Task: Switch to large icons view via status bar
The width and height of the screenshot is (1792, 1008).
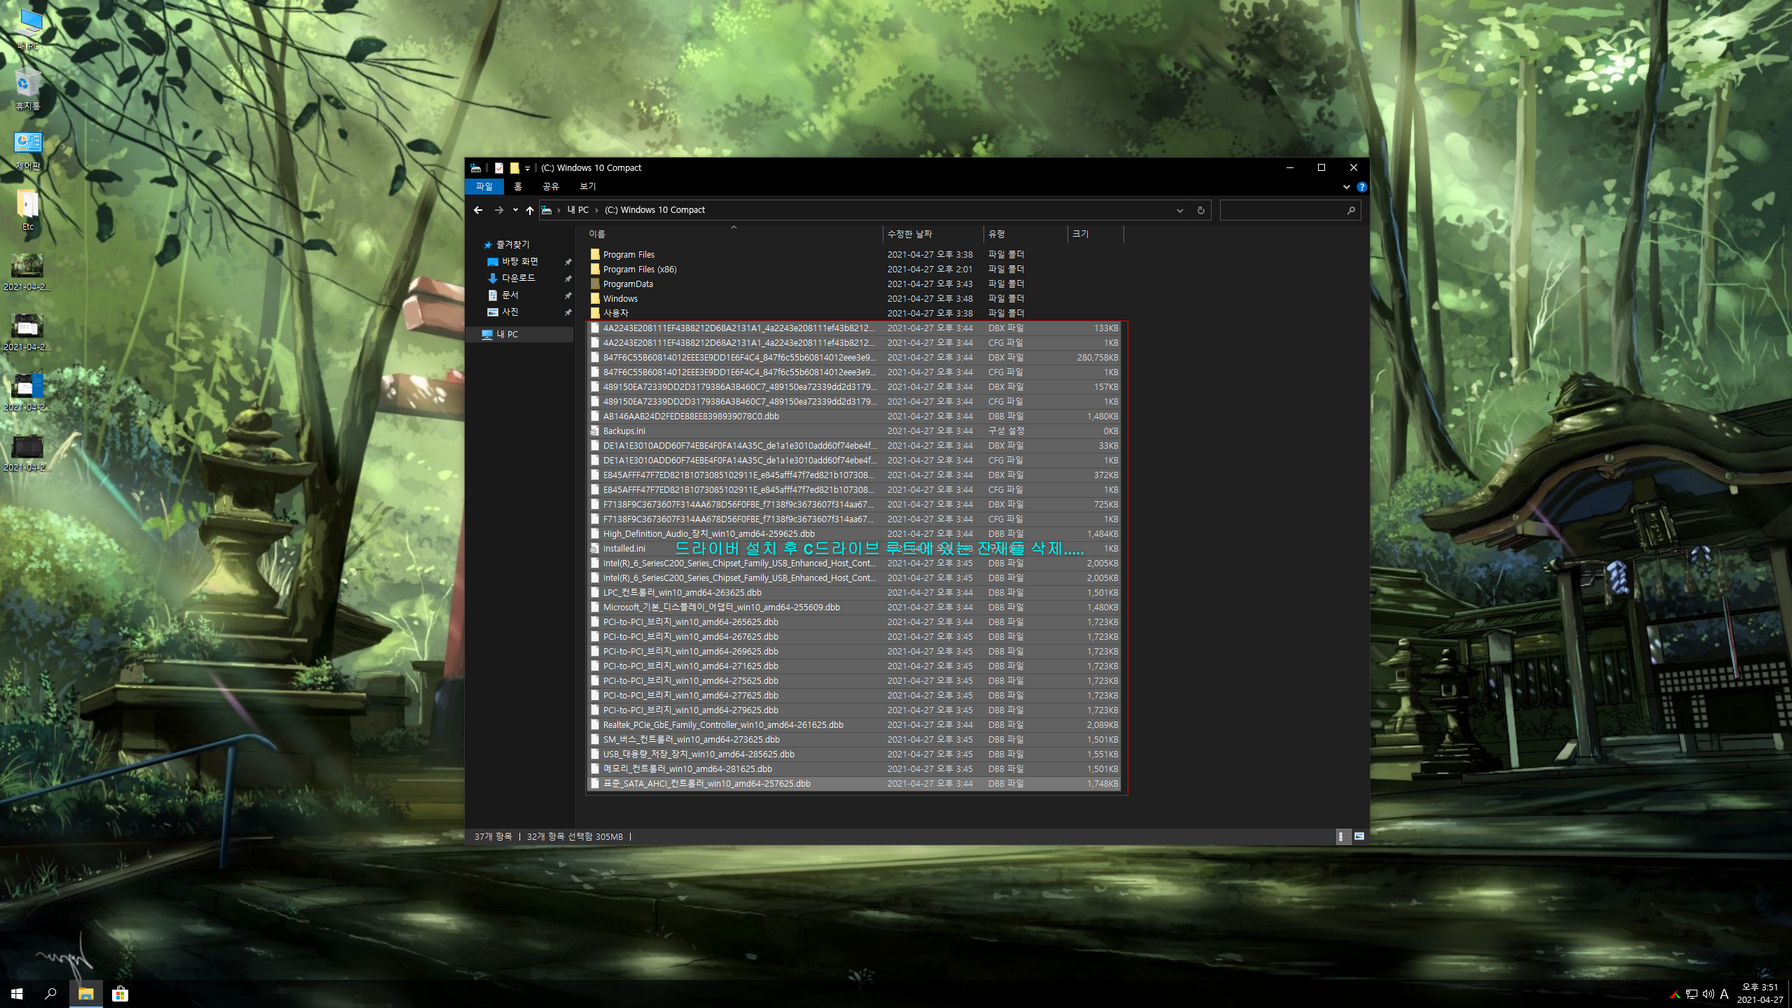Action: tap(1359, 836)
